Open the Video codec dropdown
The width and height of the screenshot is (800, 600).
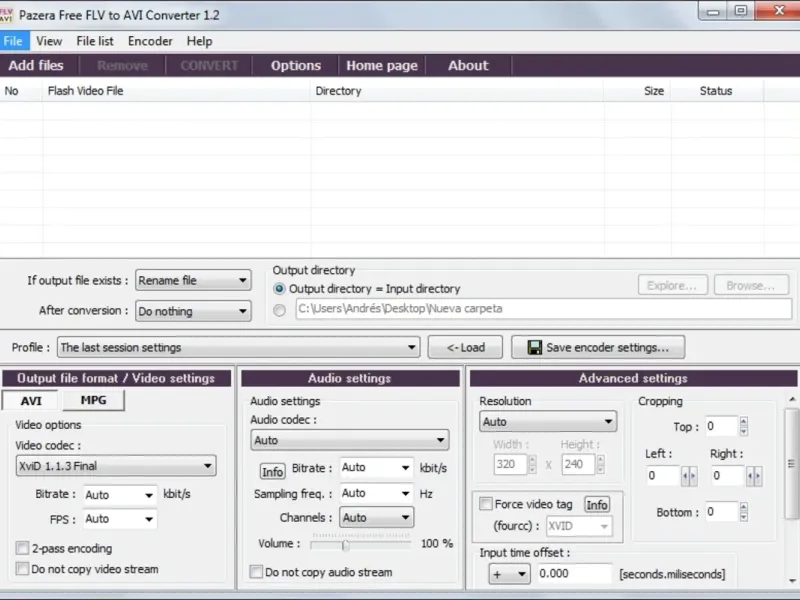(116, 466)
